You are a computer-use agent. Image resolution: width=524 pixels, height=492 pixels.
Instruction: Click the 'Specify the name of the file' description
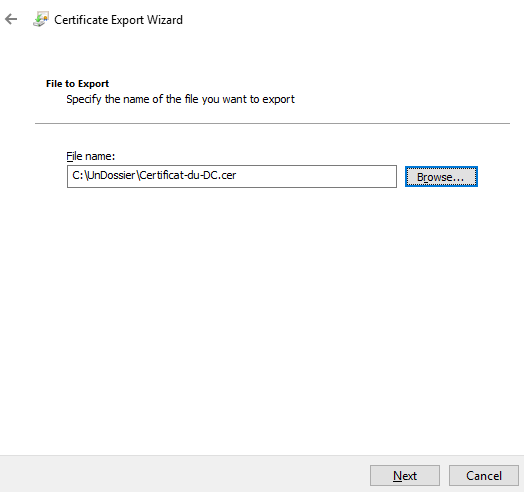tap(180, 99)
